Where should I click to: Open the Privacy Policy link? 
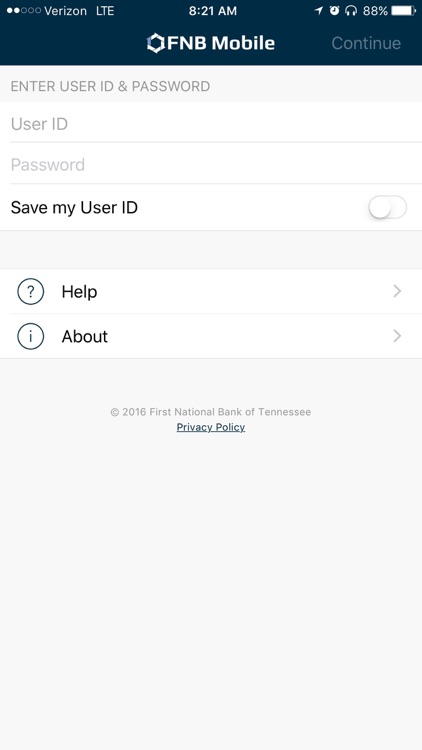[211, 427]
